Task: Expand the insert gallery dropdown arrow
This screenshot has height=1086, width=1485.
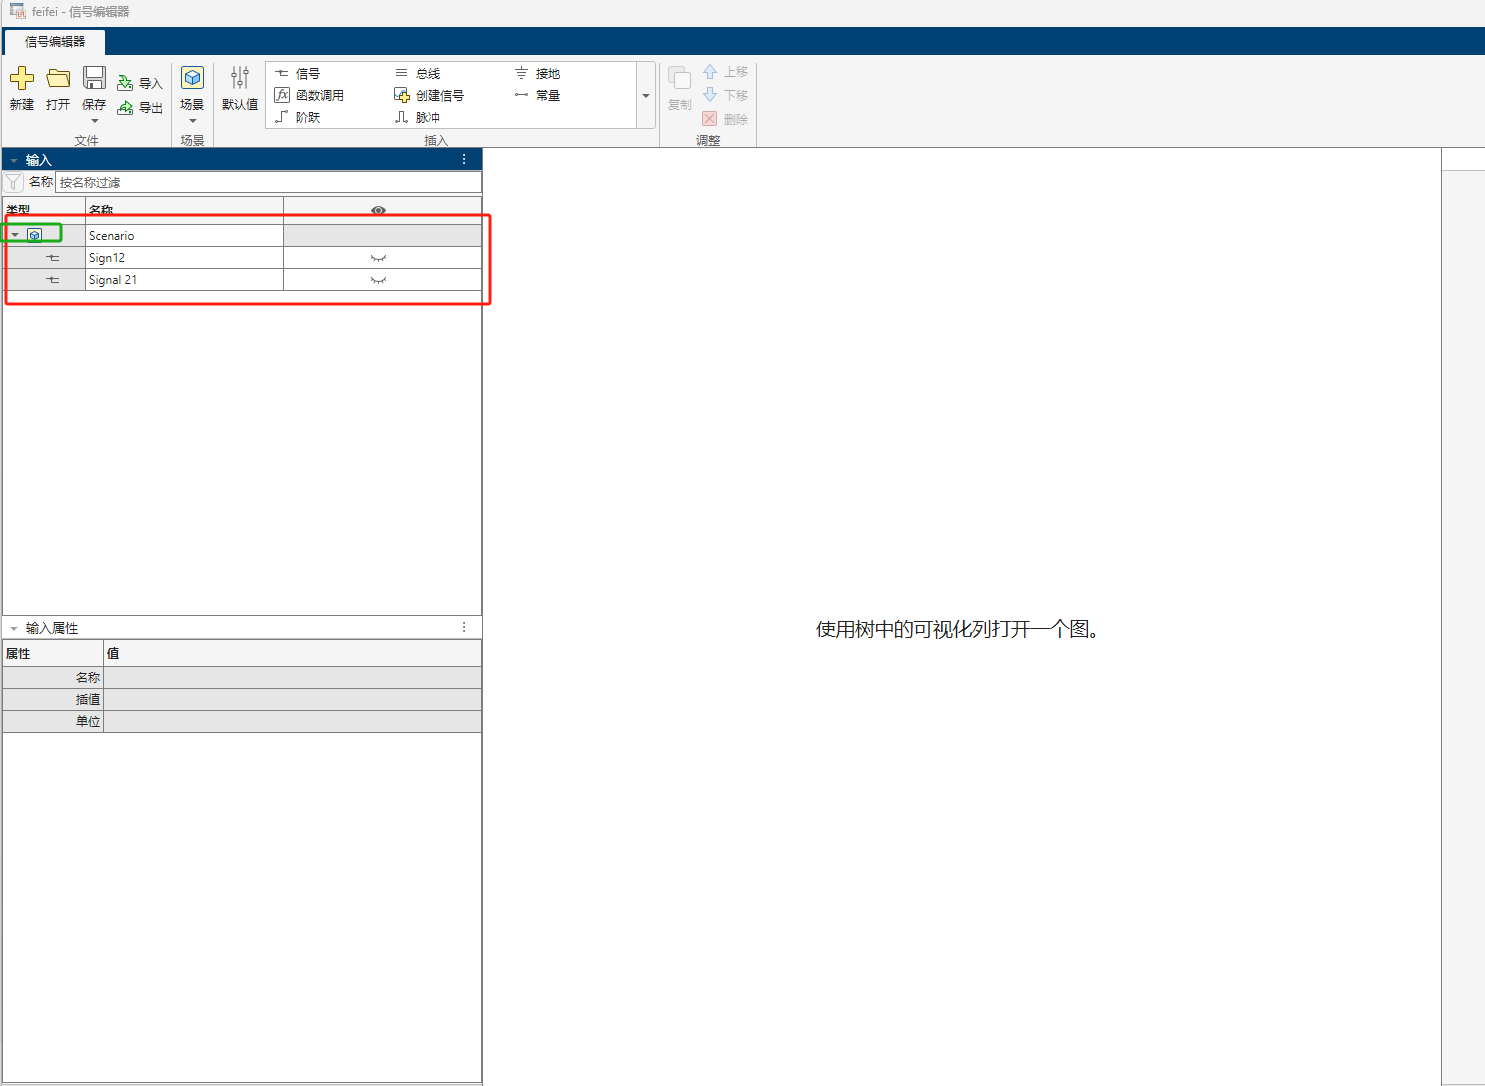Action: pos(645,95)
